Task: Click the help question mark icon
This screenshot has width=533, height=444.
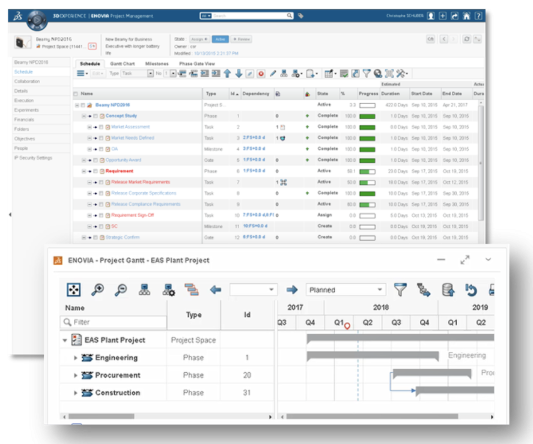Action: [478, 16]
